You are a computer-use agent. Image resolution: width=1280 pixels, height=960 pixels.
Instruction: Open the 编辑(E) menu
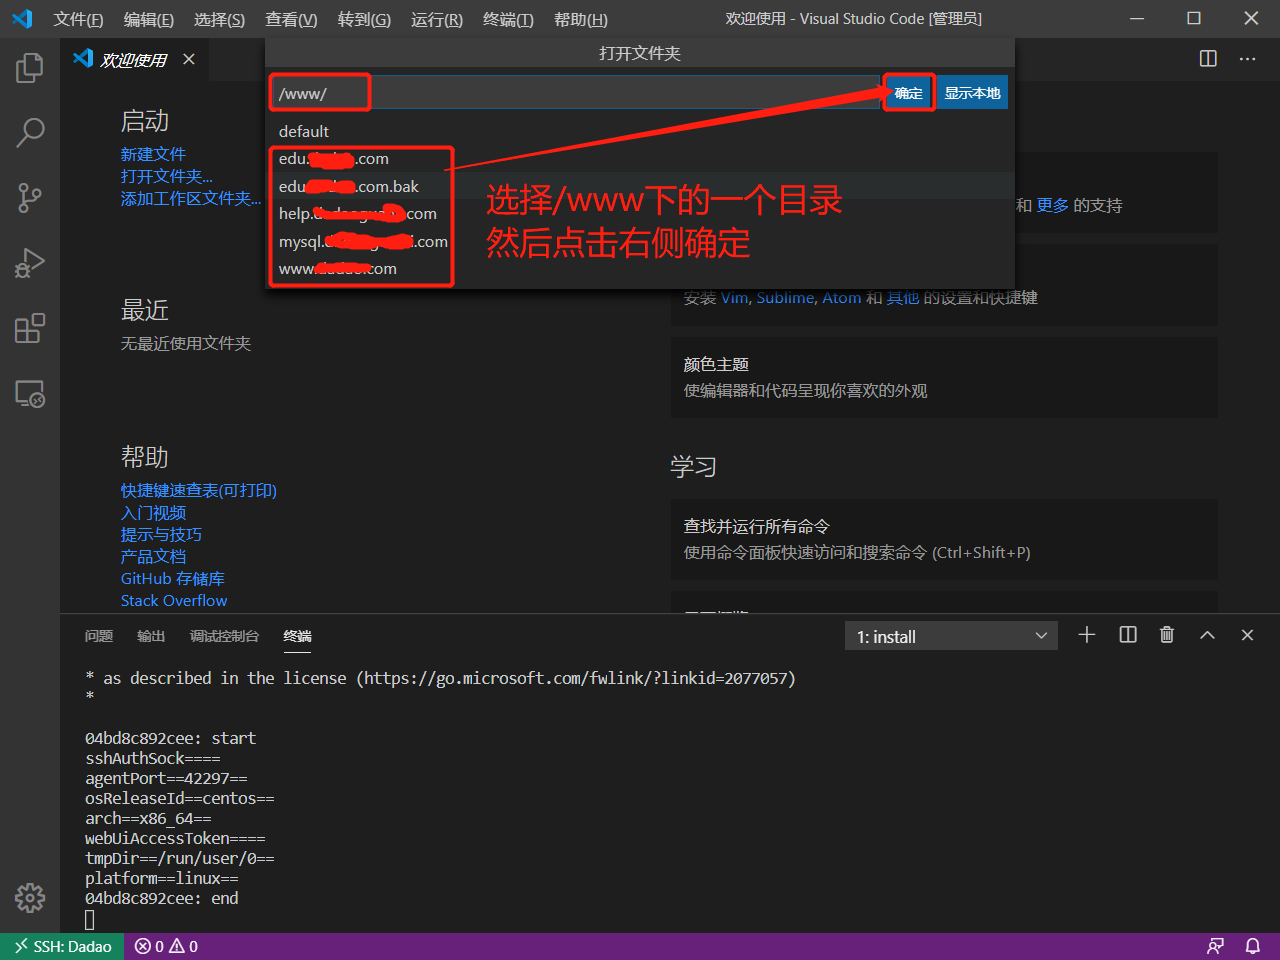(149, 20)
